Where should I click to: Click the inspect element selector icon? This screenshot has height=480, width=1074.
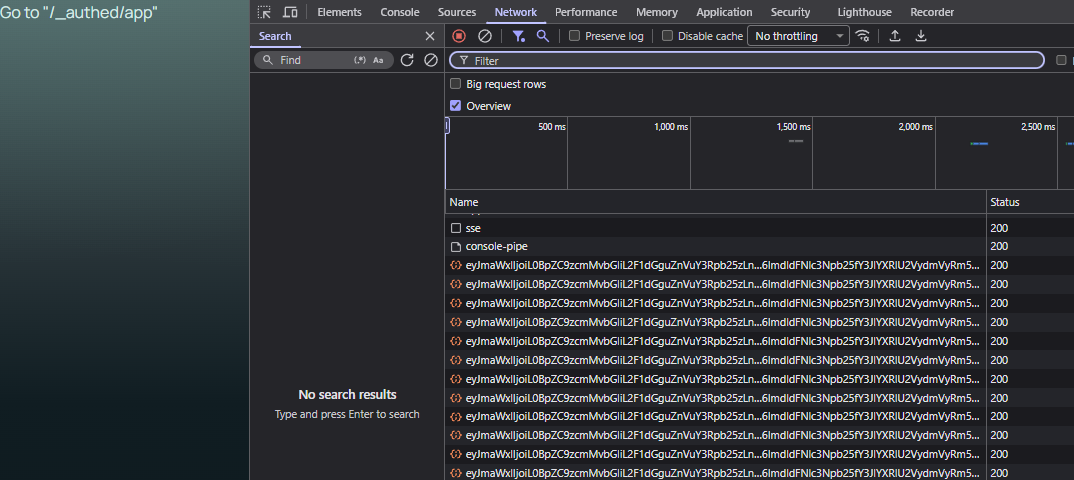click(x=264, y=12)
